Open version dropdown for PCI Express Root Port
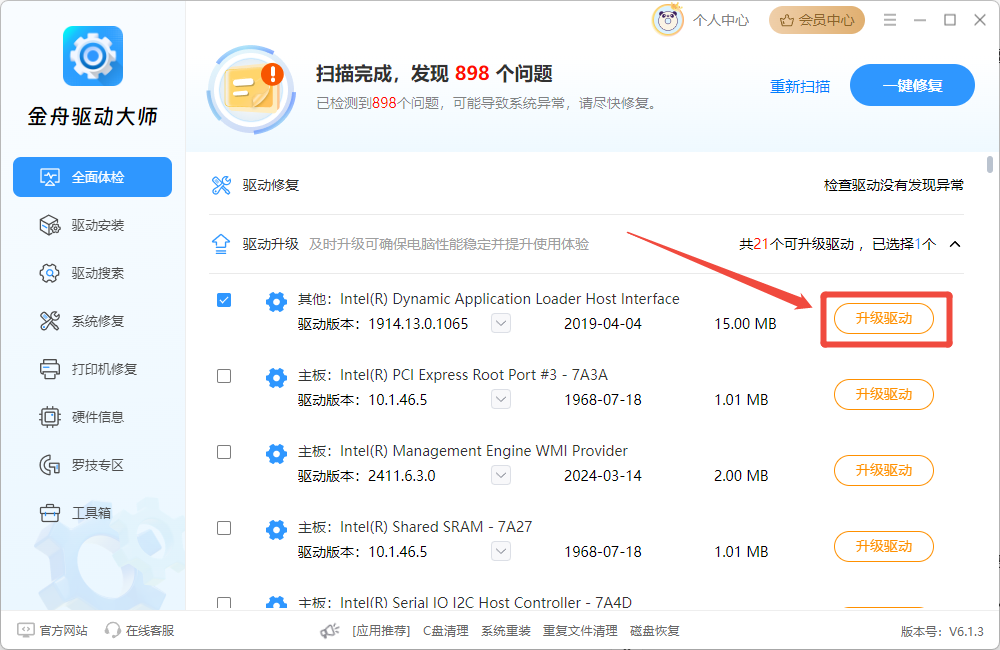This screenshot has width=1000, height=650. (501, 399)
